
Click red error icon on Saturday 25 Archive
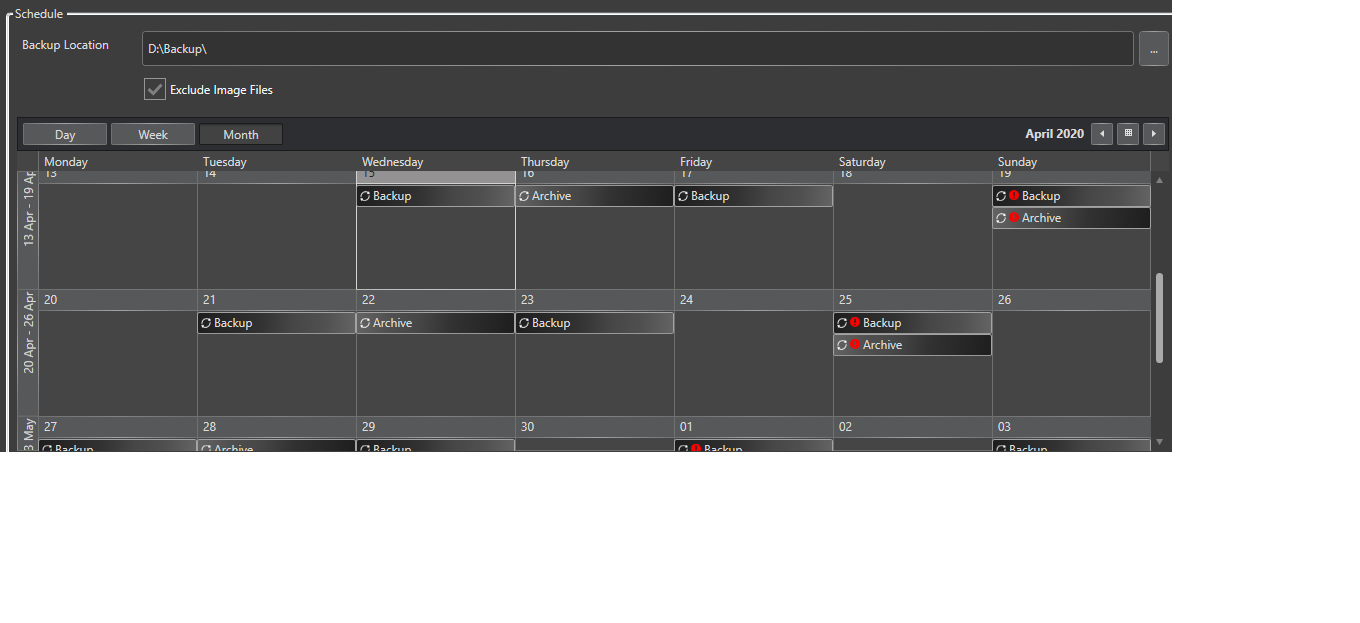coord(855,345)
